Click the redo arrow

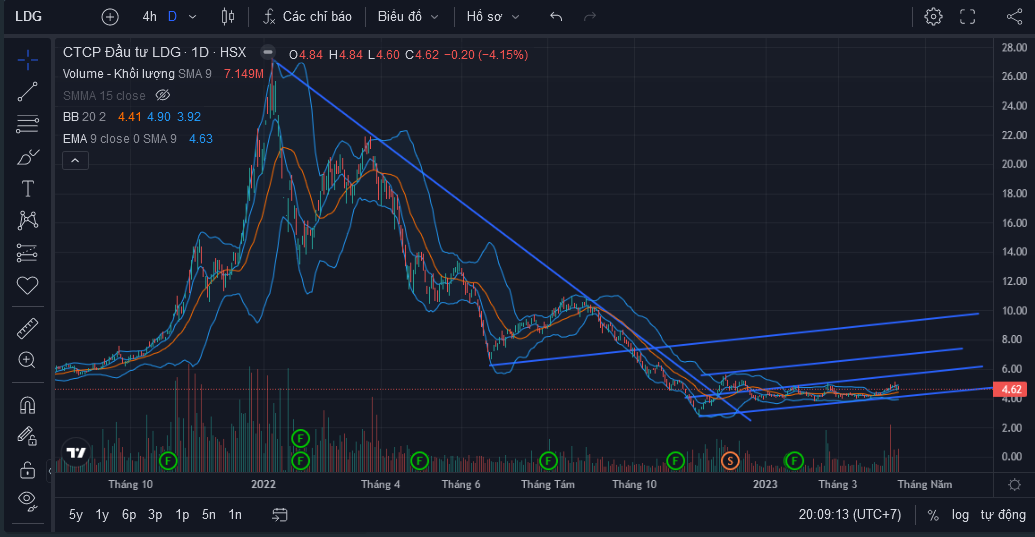coord(590,16)
